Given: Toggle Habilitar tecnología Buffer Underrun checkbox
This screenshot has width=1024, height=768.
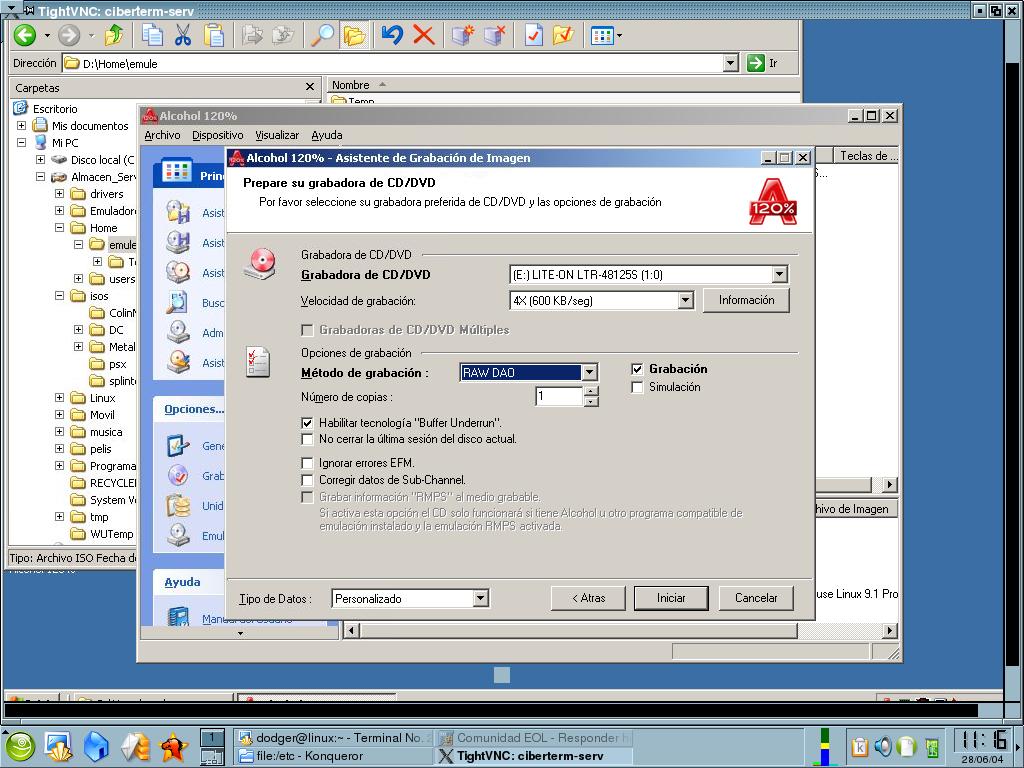Looking at the screenshot, I should [307, 423].
